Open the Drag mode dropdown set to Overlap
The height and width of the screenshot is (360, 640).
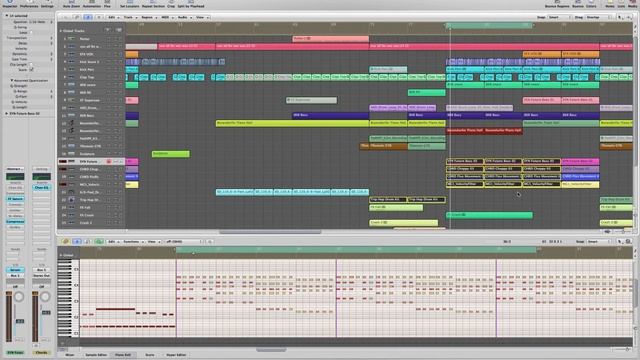coord(597,17)
